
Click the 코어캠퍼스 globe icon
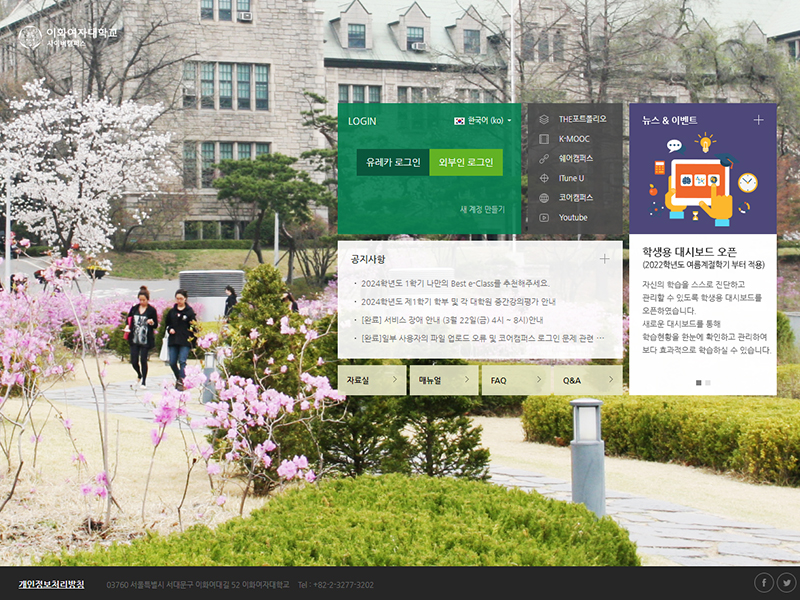[x=544, y=198]
